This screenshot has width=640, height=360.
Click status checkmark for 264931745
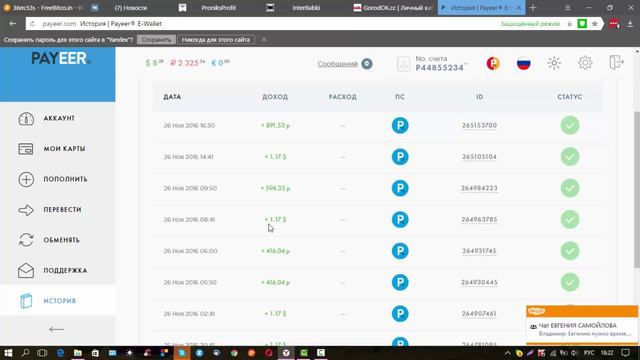[x=570, y=251]
